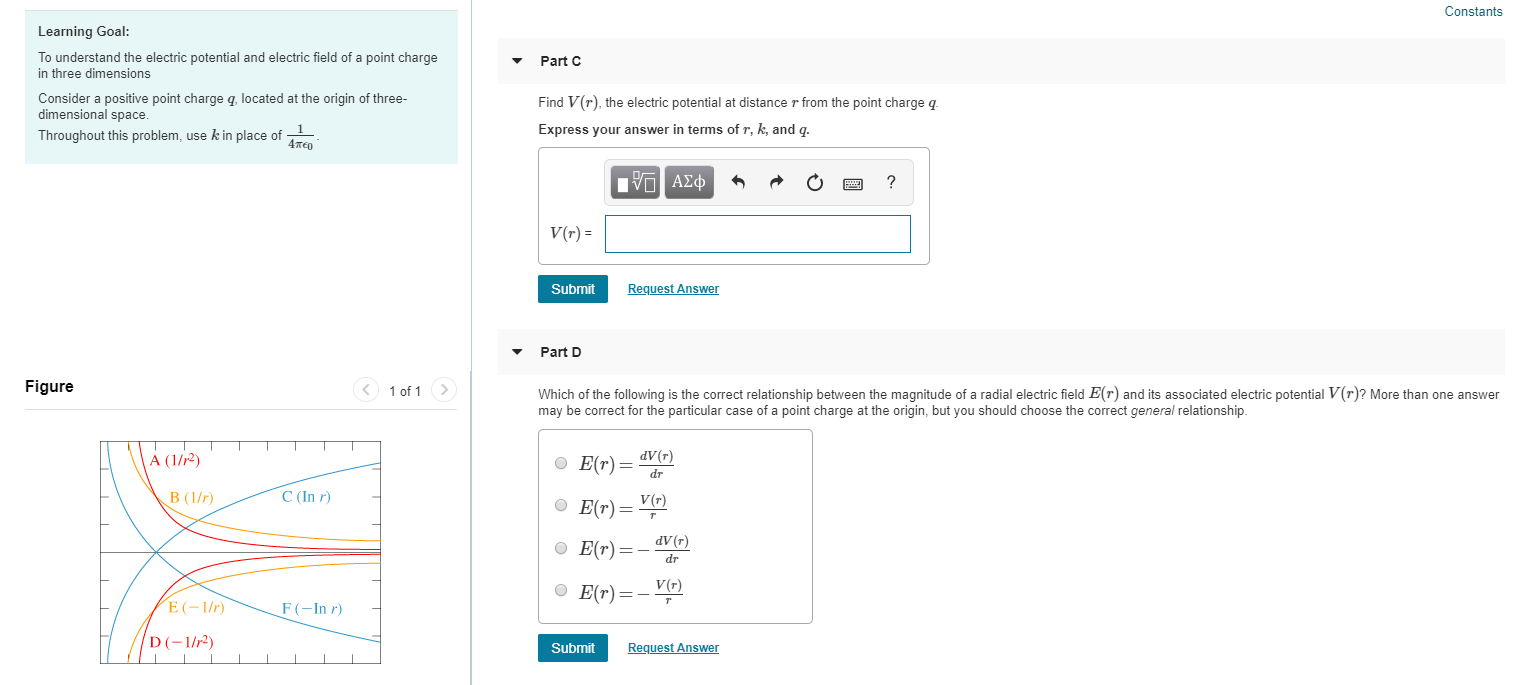Select answer E(r) = dV(r)/dr
This screenshot has height=685, width=1520.
[561, 462]
